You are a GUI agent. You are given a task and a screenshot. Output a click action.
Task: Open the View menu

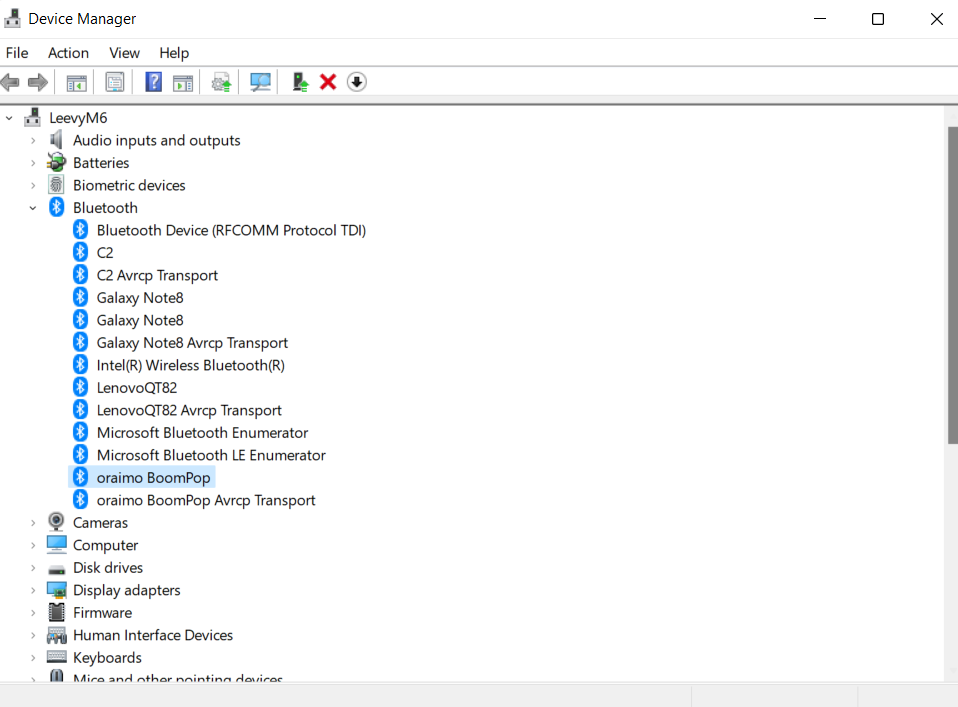(125, 53)
